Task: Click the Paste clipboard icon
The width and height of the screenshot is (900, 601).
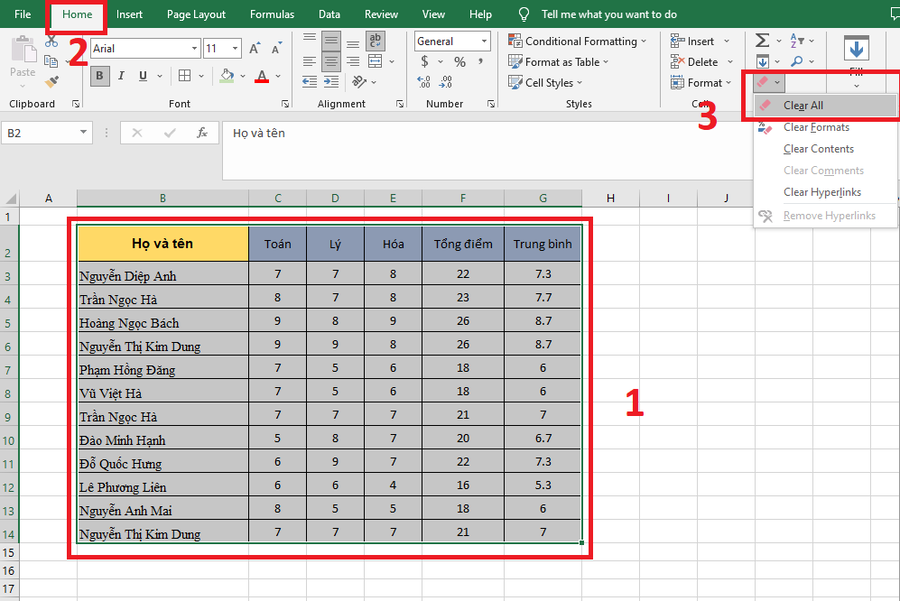Action: [23, 48]
